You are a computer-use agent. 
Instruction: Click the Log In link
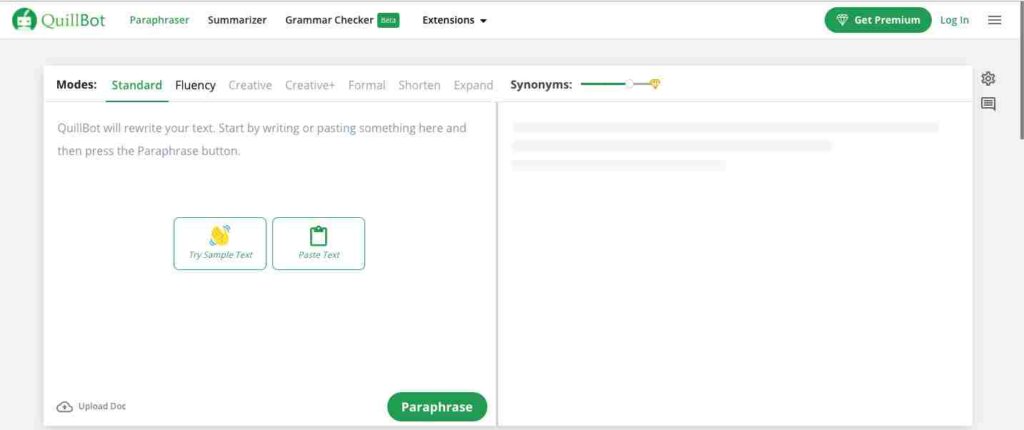click(954, 20)
